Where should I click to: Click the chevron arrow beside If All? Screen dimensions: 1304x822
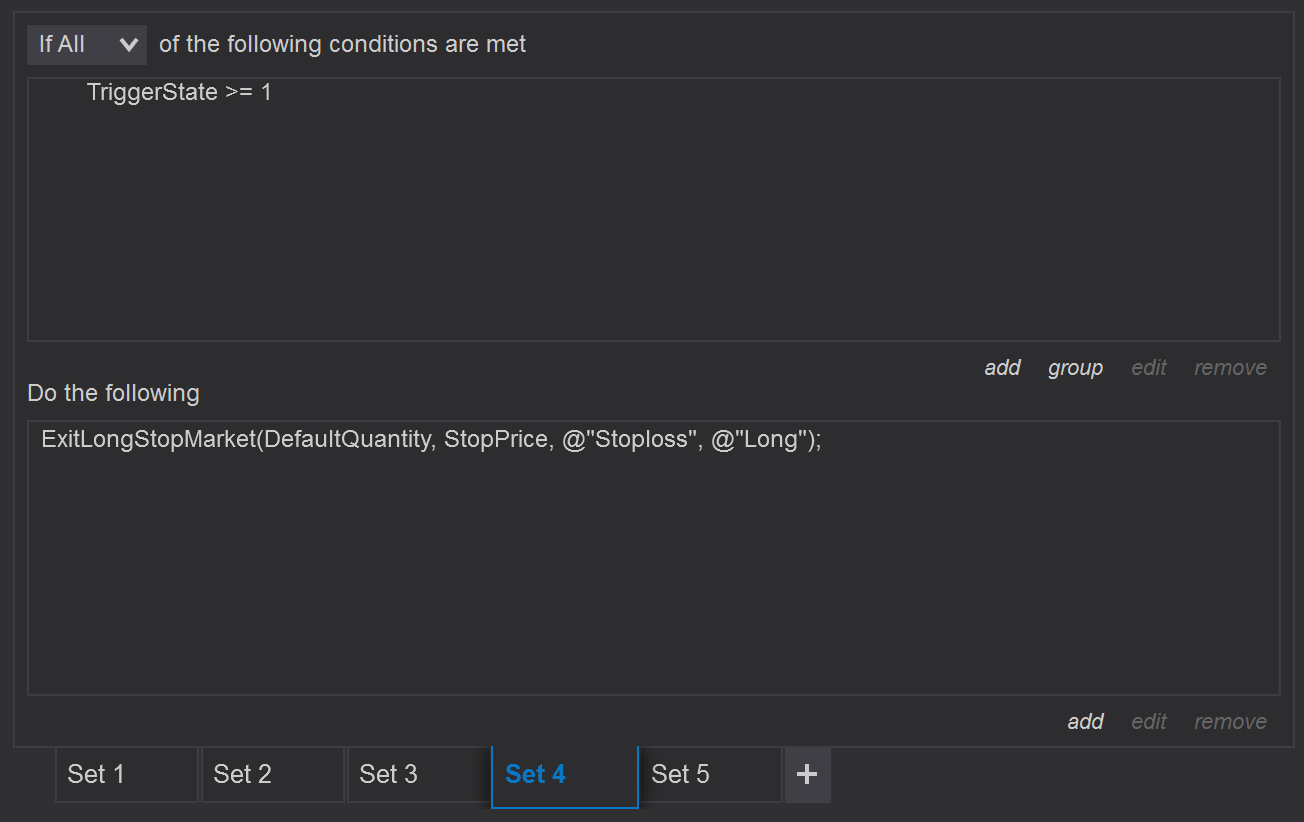pos(128,45)
